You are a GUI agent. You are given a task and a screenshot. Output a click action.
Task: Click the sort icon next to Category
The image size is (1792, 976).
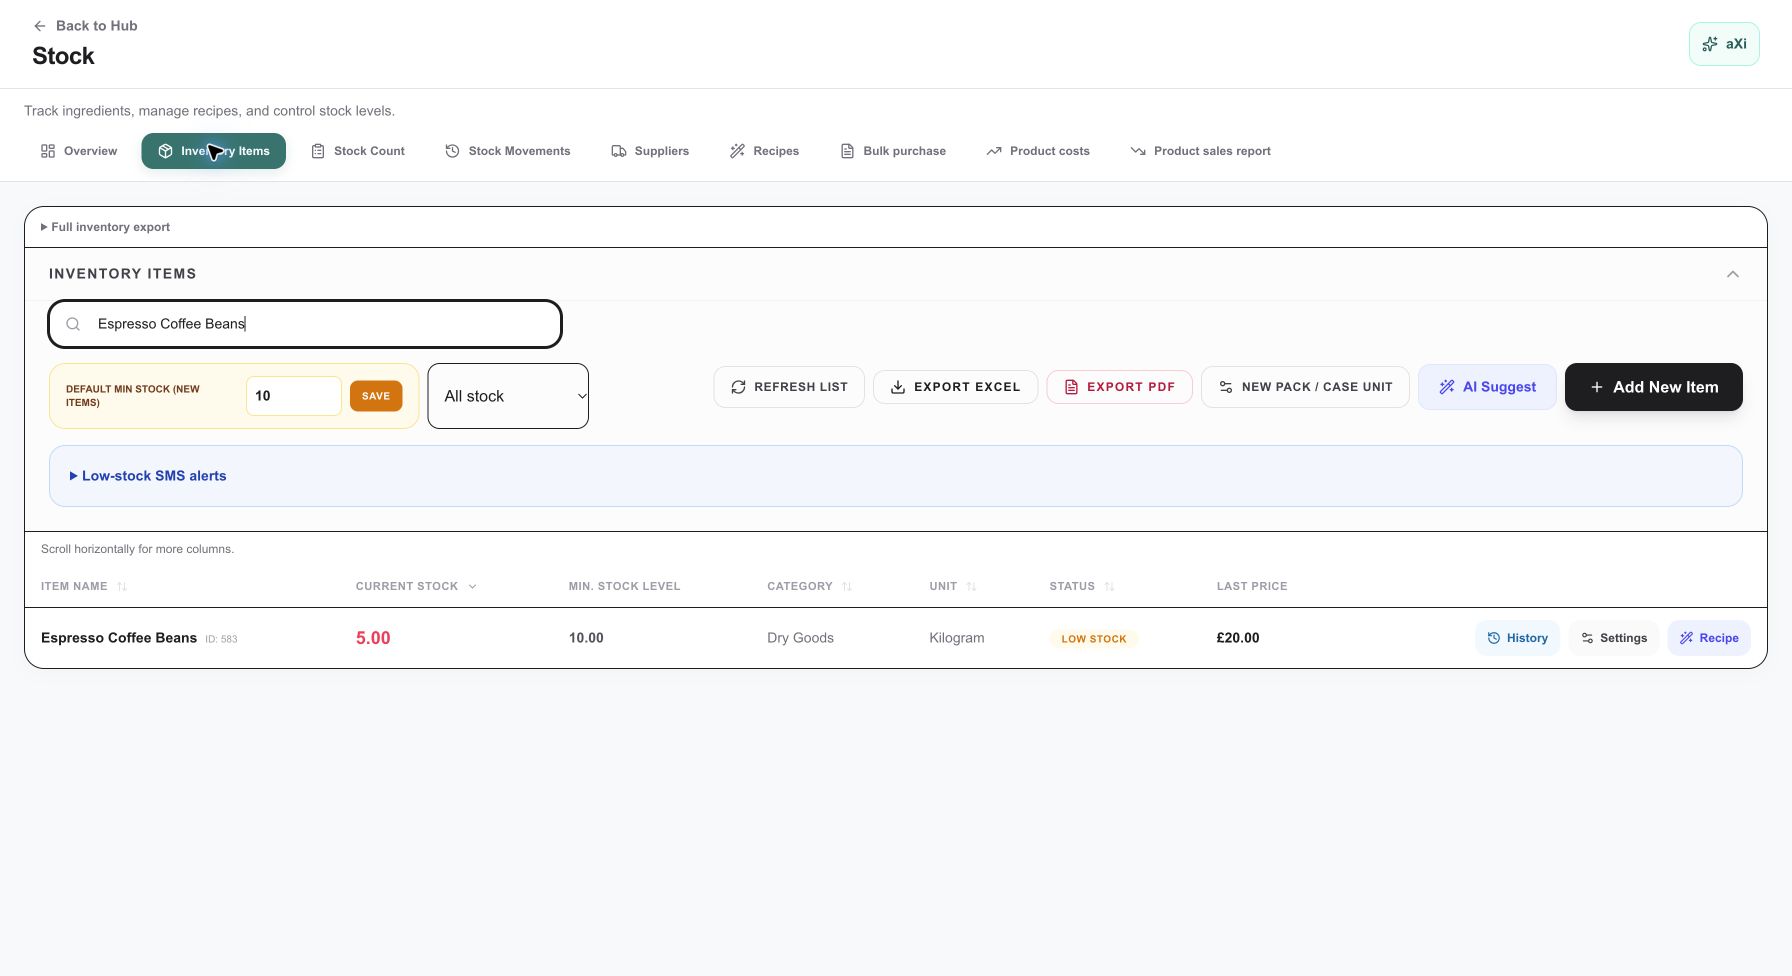847,587
